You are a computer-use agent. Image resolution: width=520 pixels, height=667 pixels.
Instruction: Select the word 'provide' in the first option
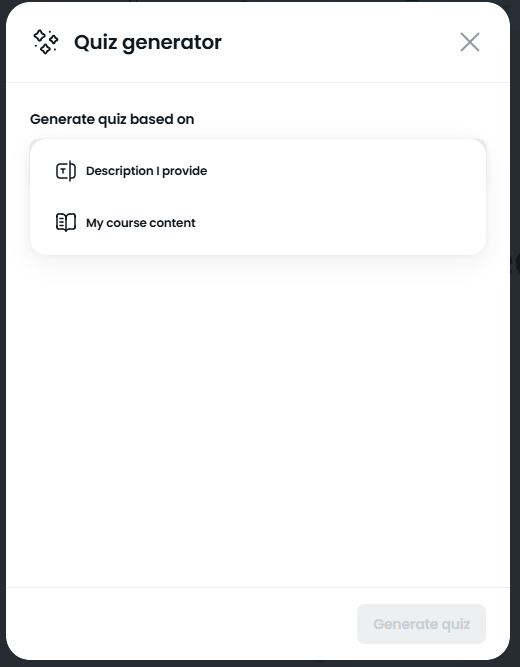tap(185, 171)
